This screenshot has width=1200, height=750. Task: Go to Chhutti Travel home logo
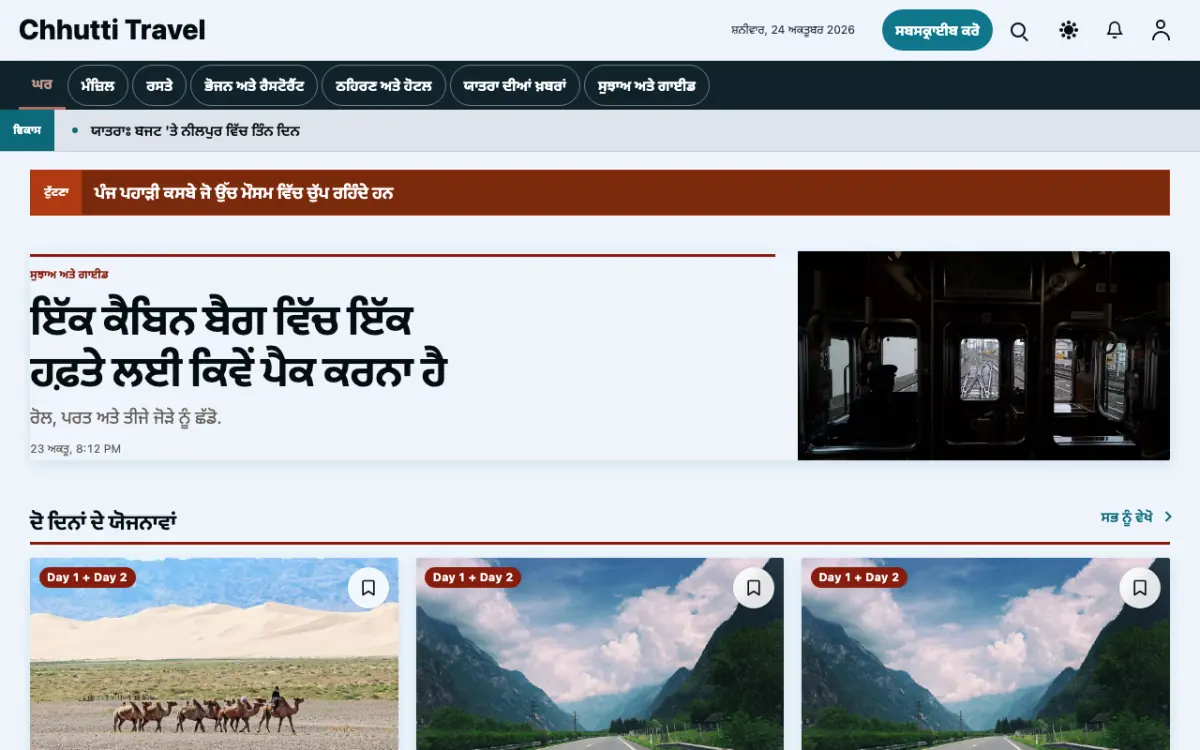(112, 30)
